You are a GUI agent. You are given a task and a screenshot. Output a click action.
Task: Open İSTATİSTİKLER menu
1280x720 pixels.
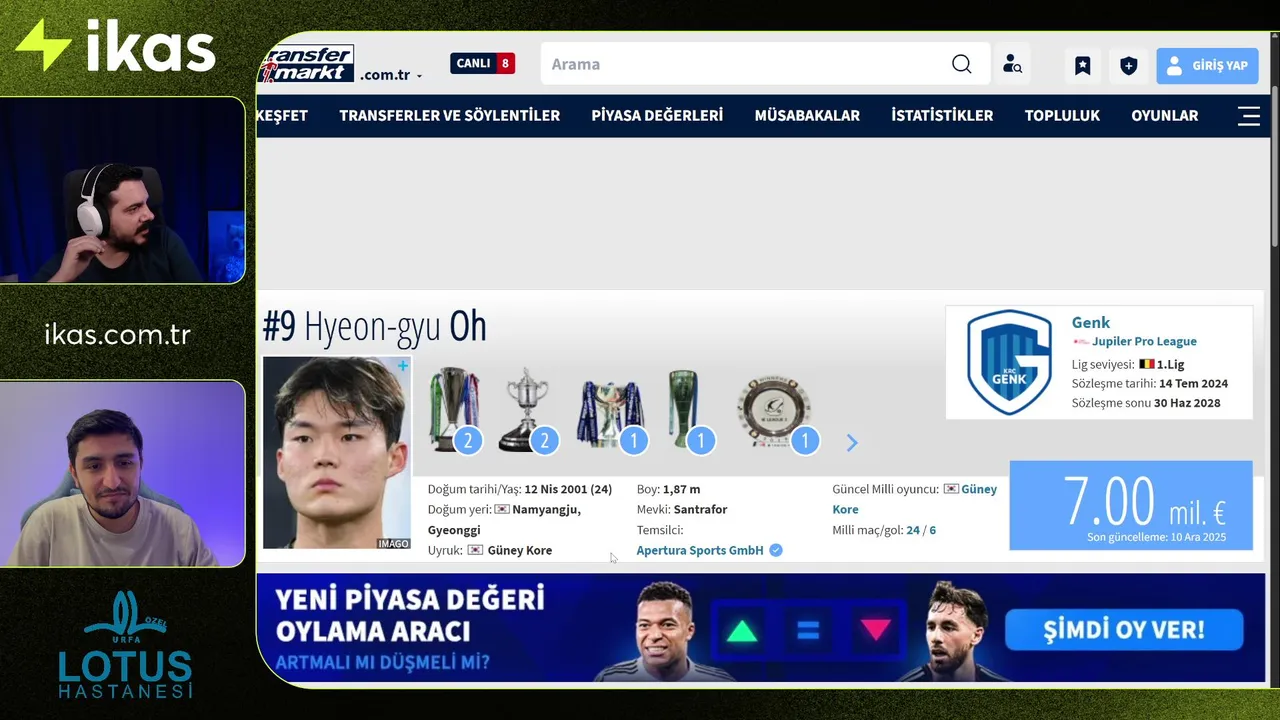coord(942,116)
